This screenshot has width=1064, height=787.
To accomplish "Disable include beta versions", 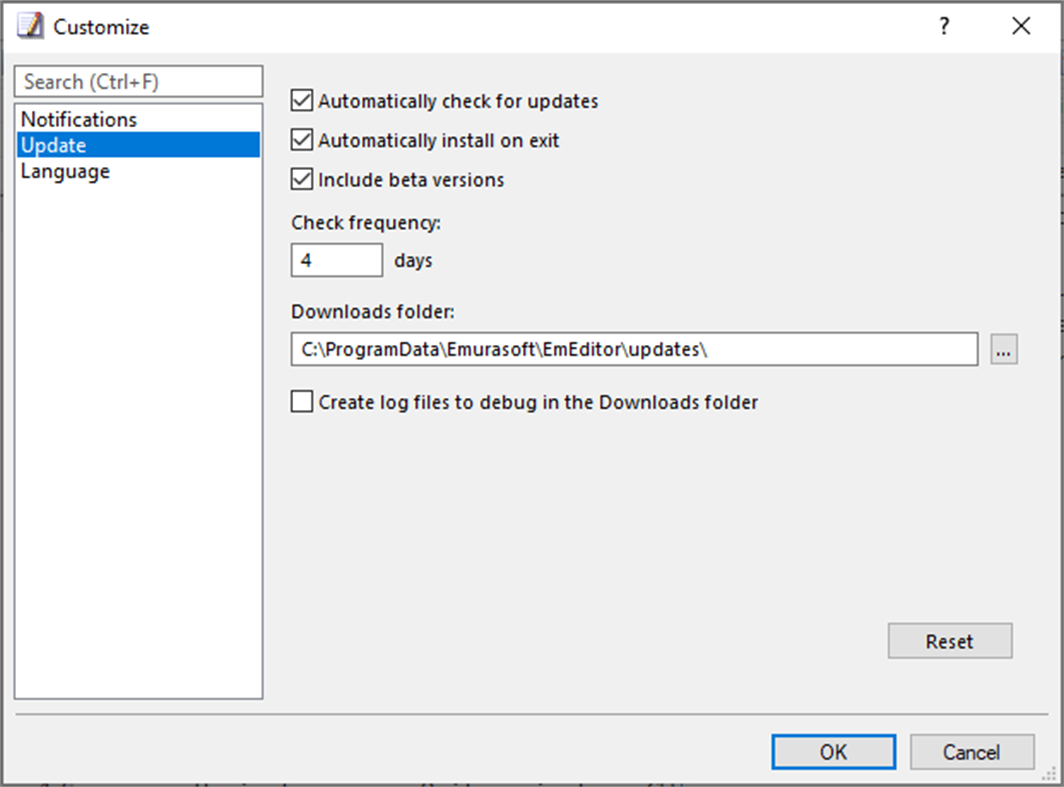I will point(300,179).
